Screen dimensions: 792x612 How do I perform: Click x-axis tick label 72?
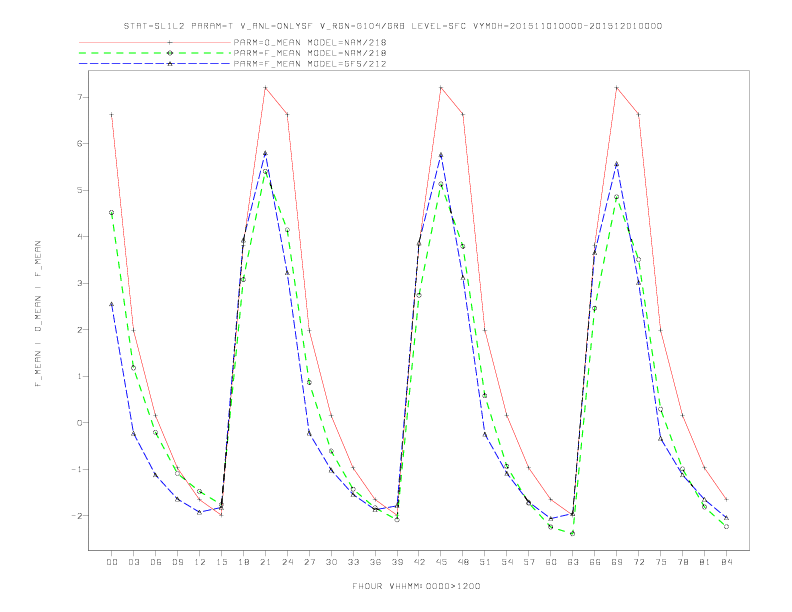[x=639, y=562]
